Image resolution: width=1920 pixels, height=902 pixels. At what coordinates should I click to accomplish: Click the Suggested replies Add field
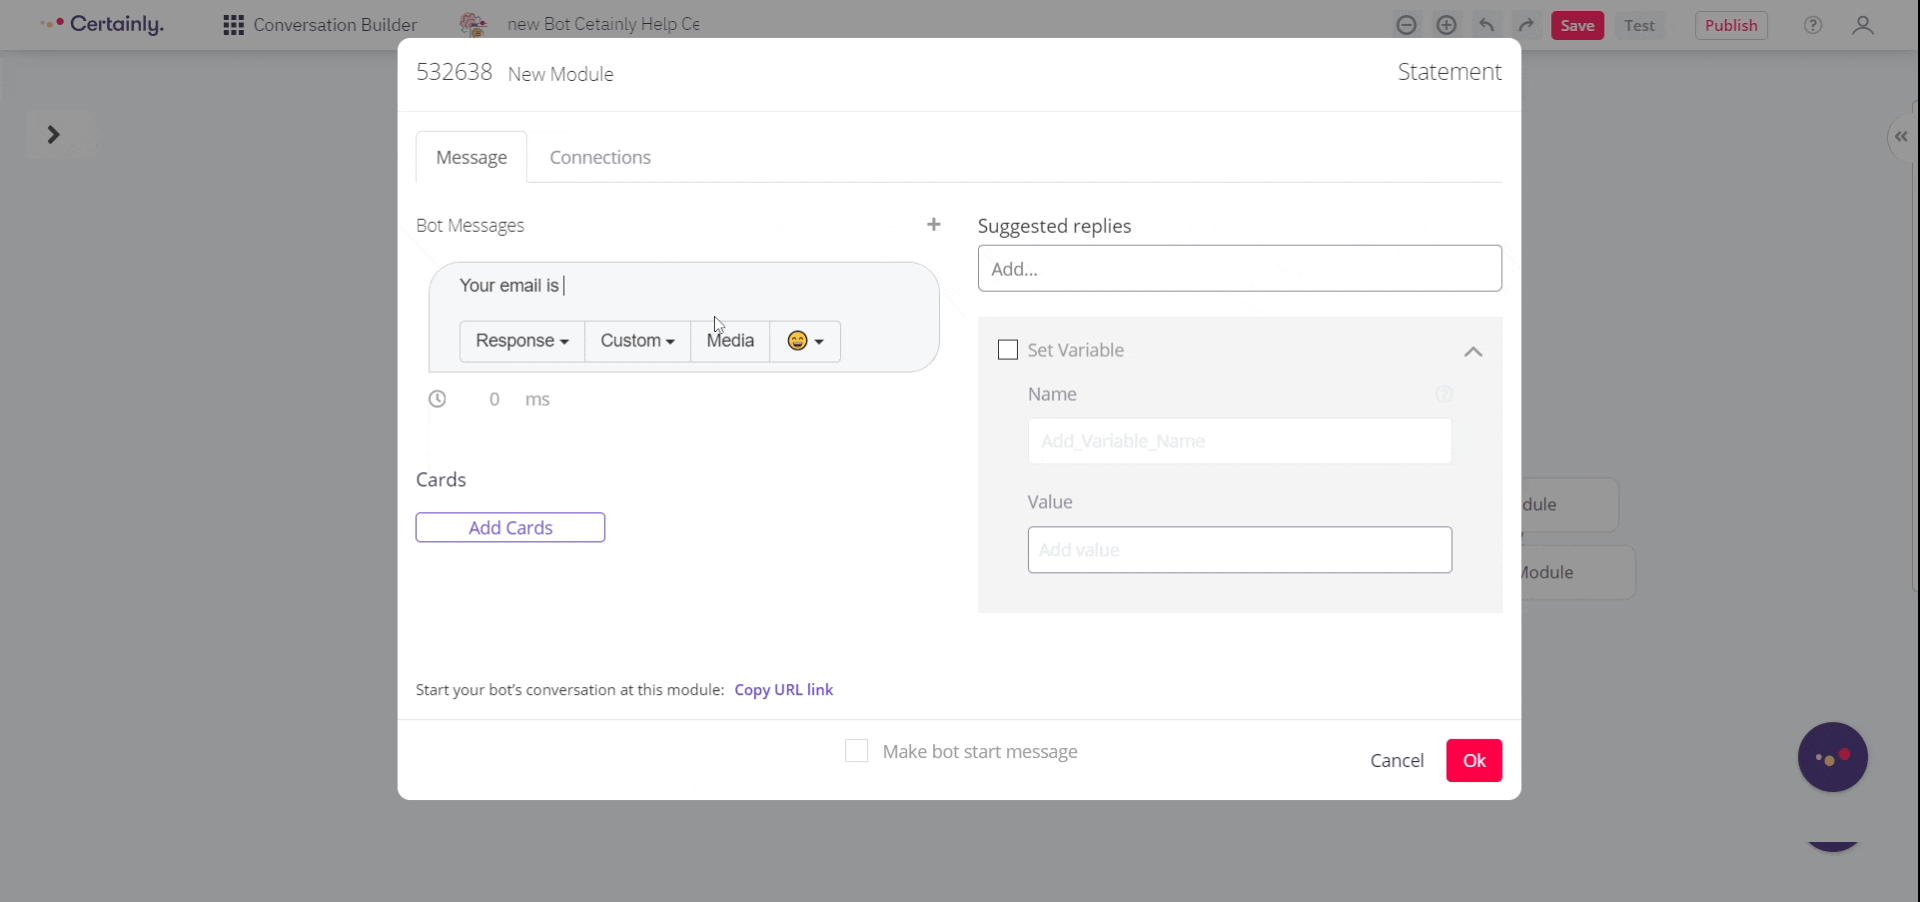point(1239,268)
